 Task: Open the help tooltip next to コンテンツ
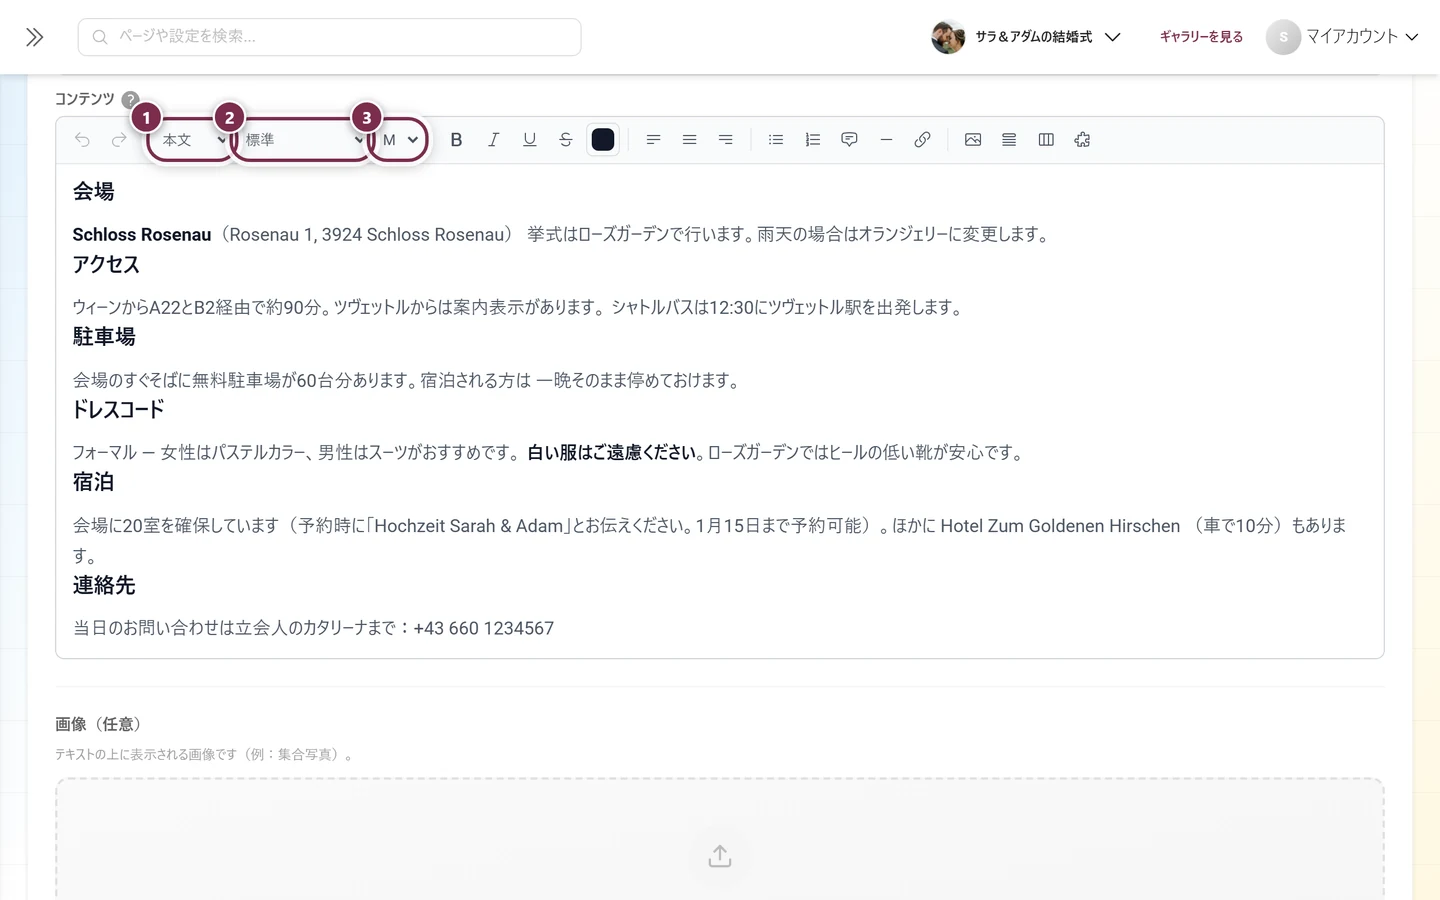coord(130,99)
